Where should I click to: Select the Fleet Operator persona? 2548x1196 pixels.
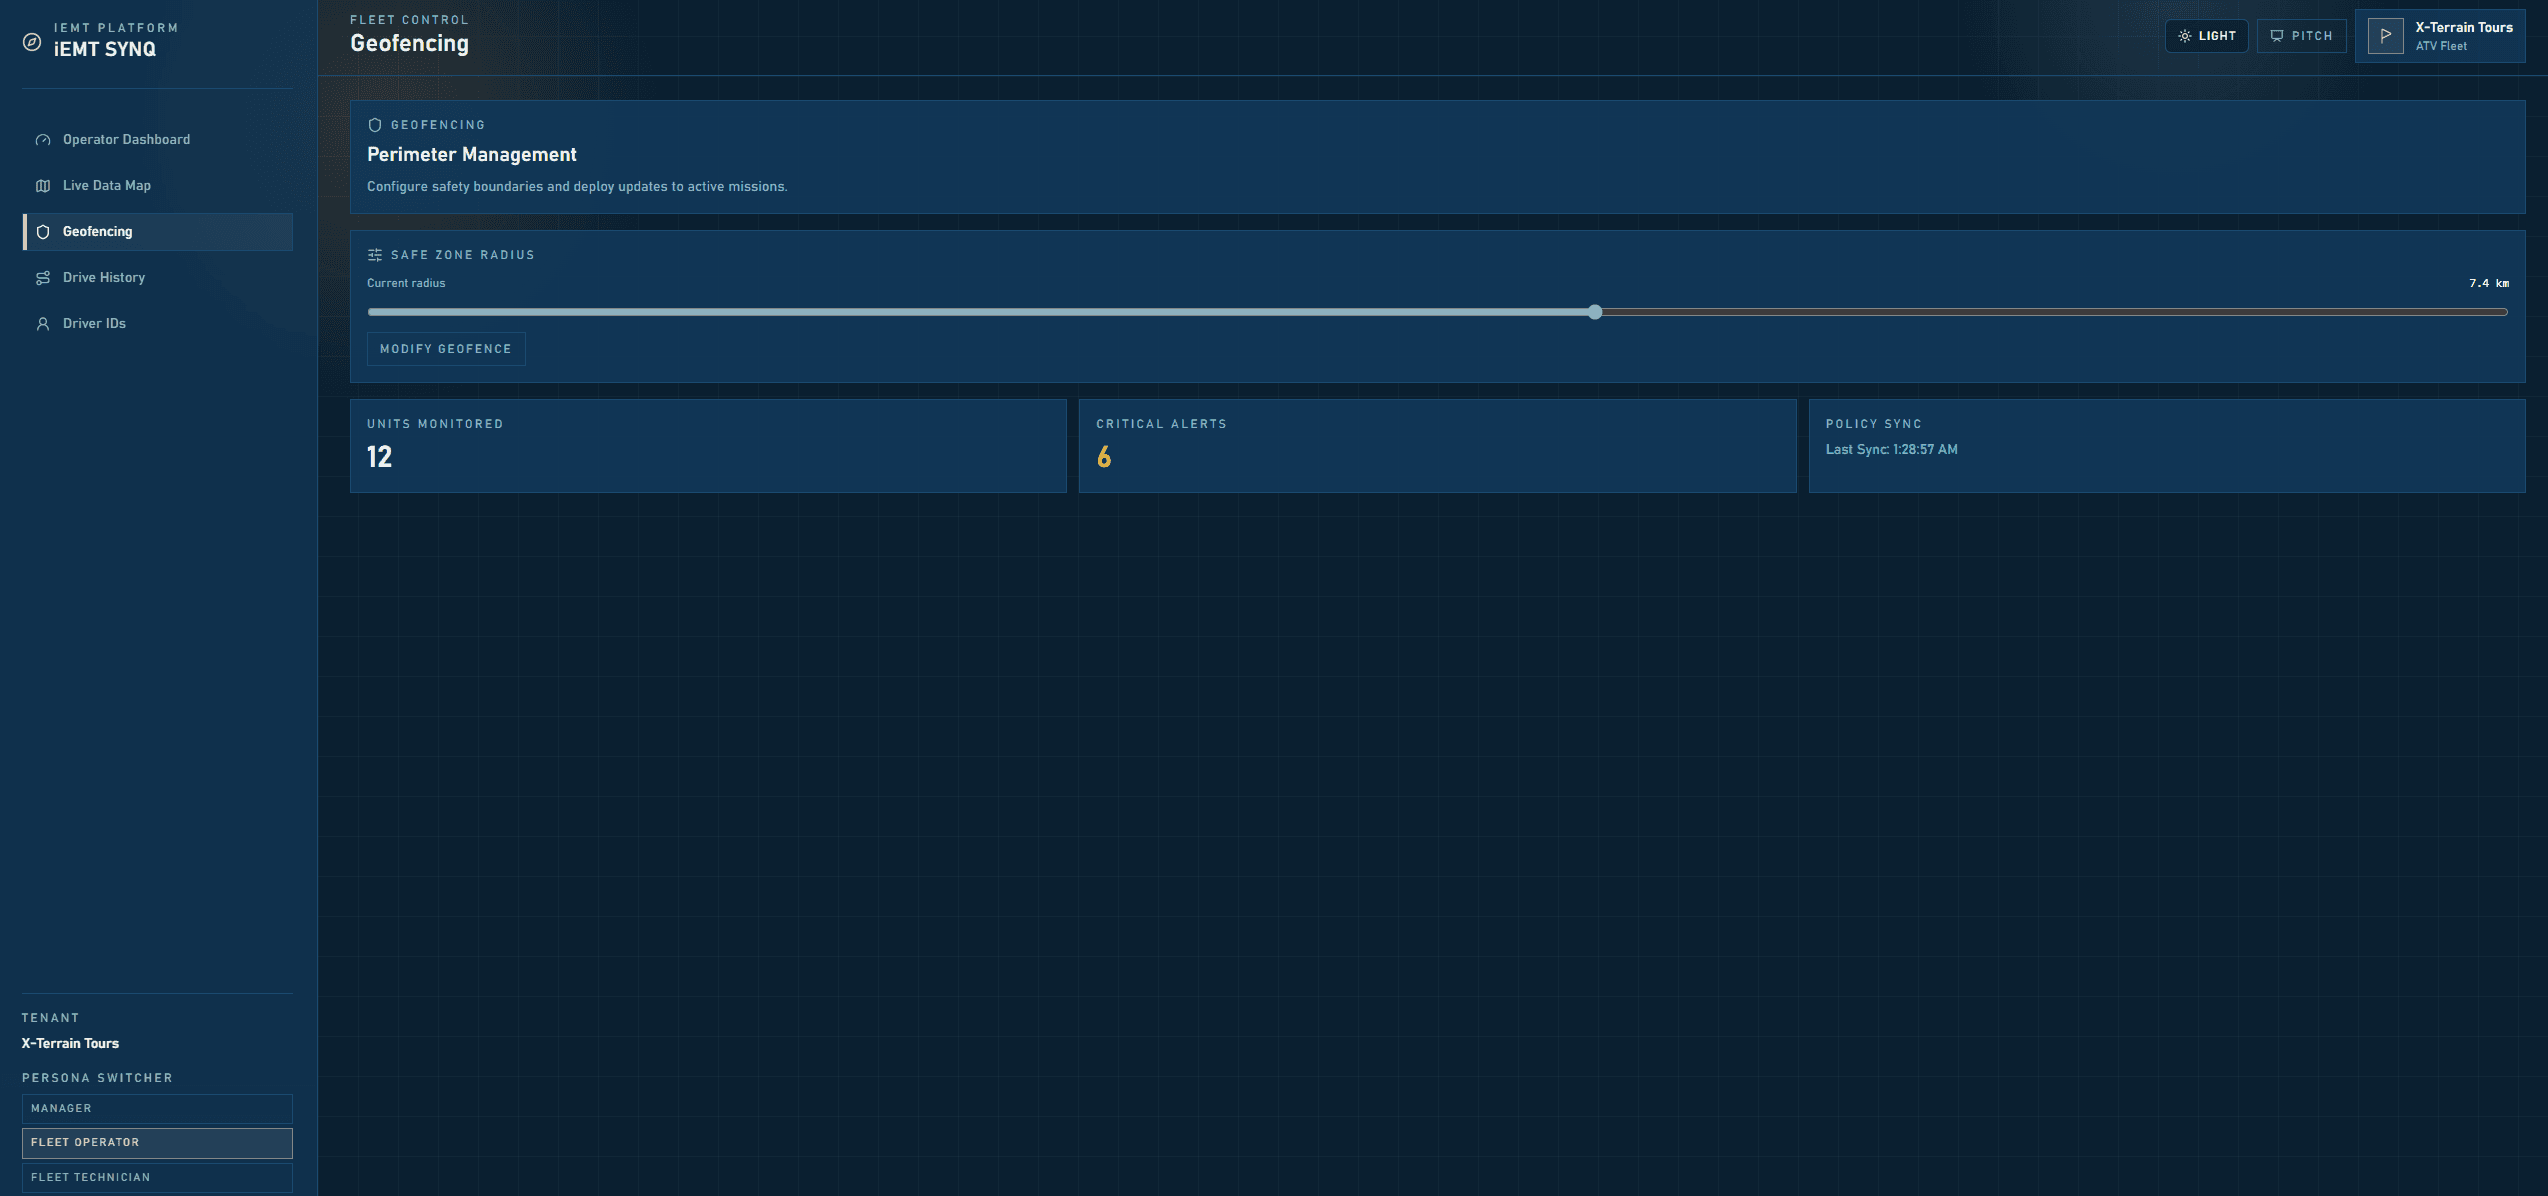tap(157, 1142)
